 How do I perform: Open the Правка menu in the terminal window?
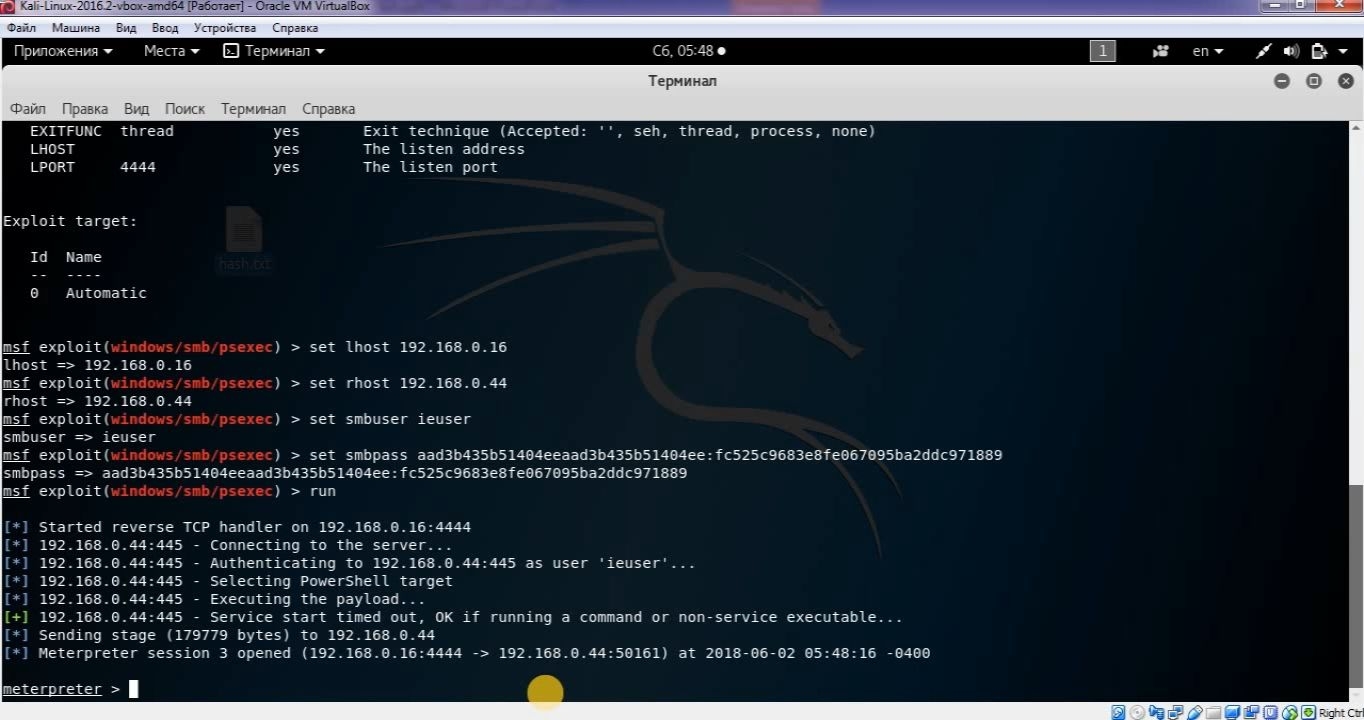pos(85,109)
